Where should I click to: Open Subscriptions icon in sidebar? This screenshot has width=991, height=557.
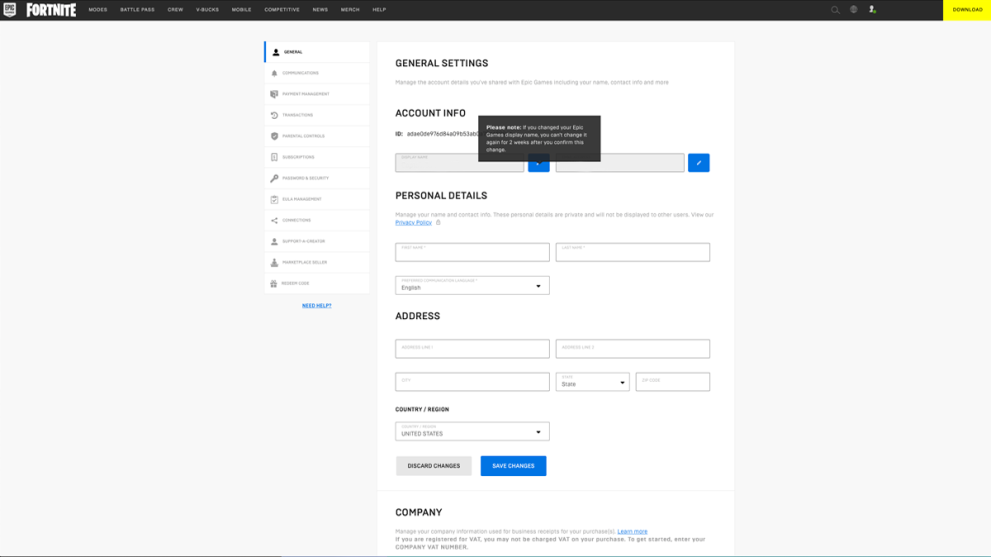click(274, 157)
